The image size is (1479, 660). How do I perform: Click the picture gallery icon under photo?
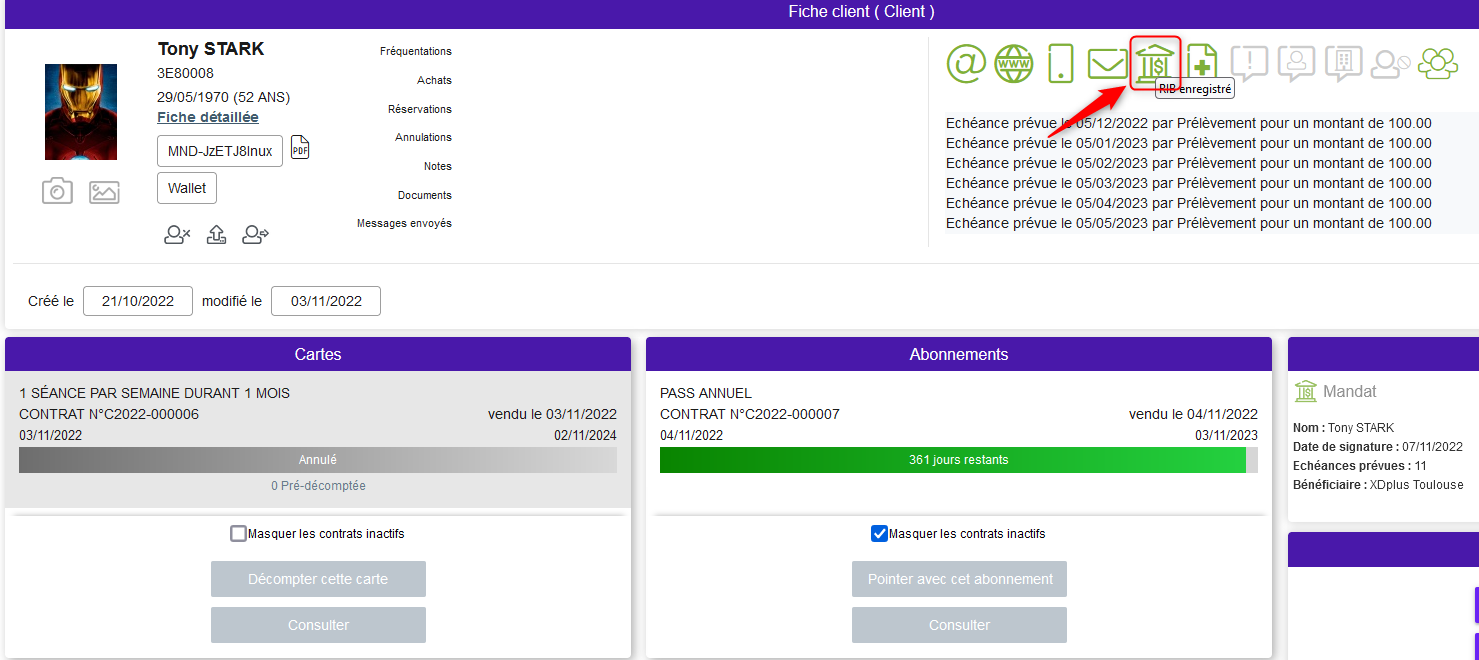pyautogui.click(x=104, y=192)
